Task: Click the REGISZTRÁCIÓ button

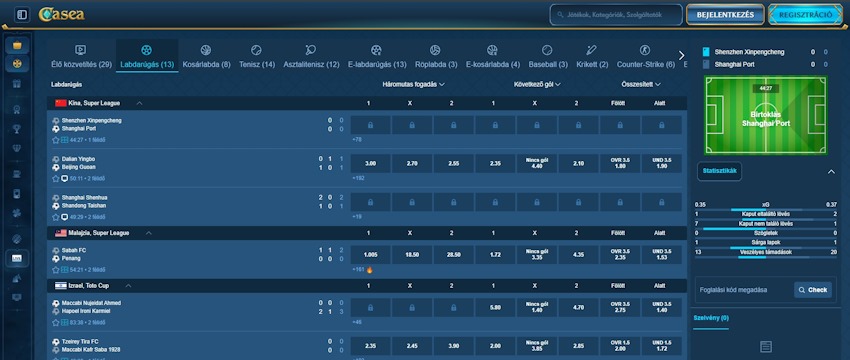Action: coord(805,15)
